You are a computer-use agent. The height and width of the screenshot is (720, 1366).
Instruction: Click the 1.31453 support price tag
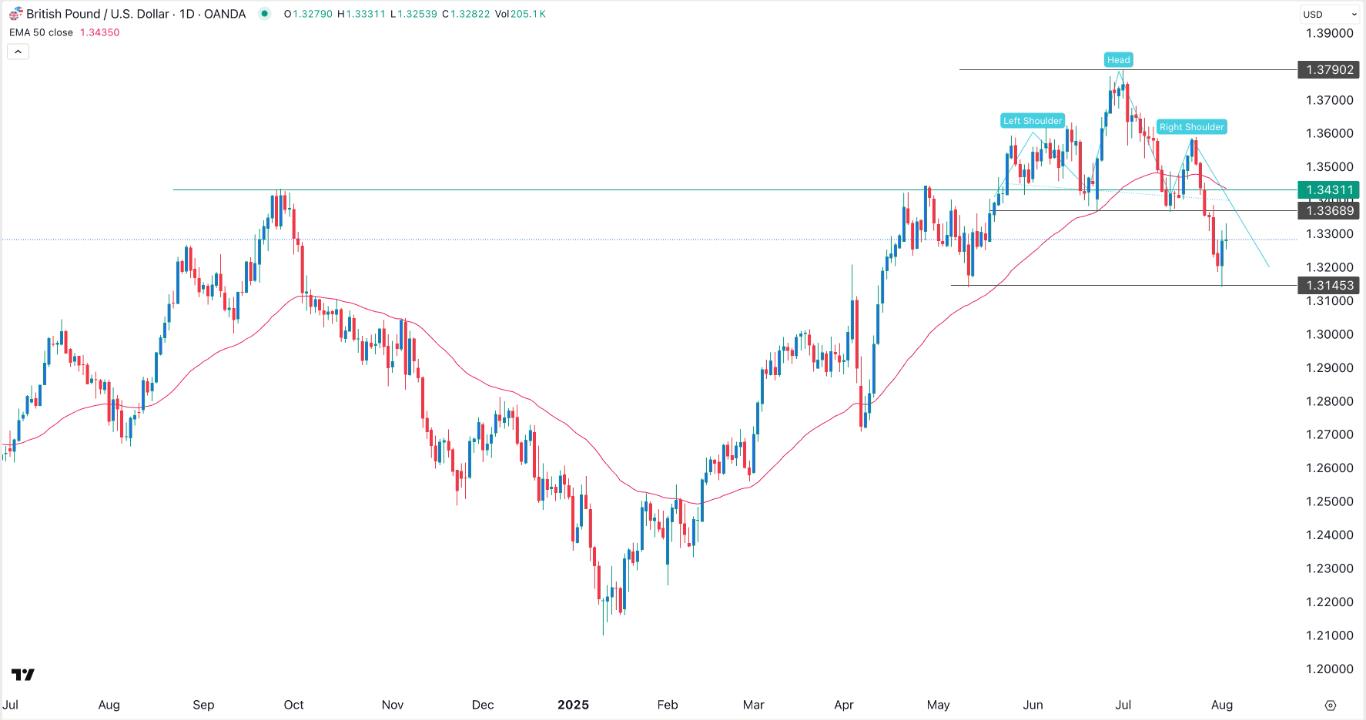point(1329,285)
